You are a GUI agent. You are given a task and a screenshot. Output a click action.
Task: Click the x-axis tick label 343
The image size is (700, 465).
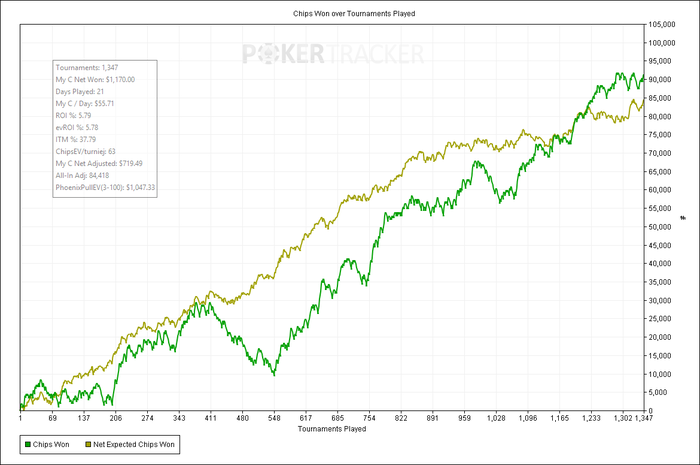click(x=179, y=418)
